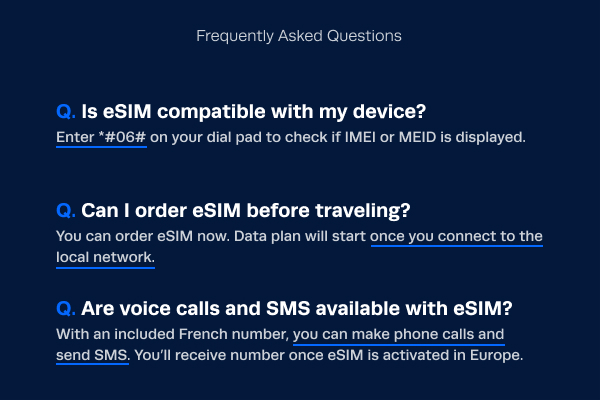Click the blue Q. before 'Are voice calls'
The height and width of the screenshot is (400, 600).
tap(66, 309)
